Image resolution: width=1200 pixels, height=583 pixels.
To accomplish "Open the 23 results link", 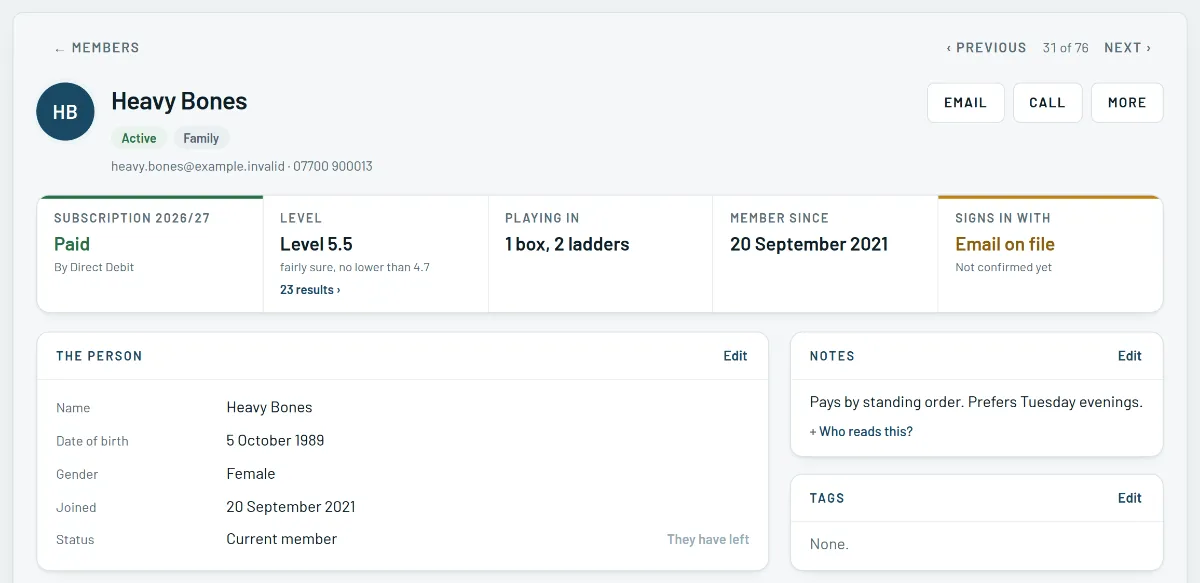I will [x=310, y=290].
